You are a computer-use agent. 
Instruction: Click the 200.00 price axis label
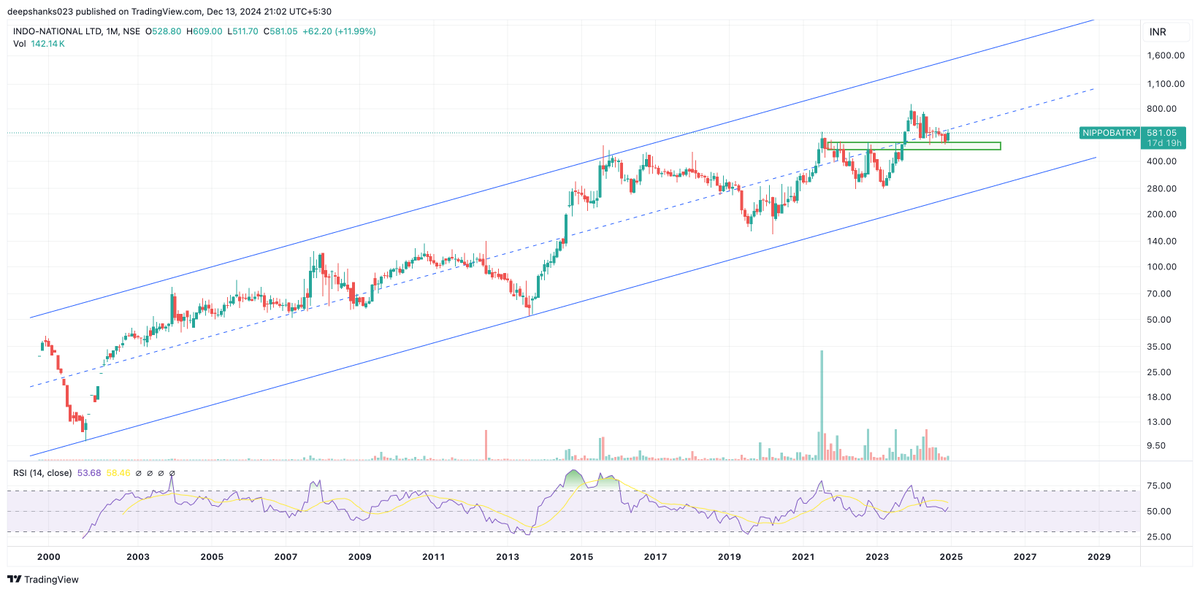[1161, 215]
